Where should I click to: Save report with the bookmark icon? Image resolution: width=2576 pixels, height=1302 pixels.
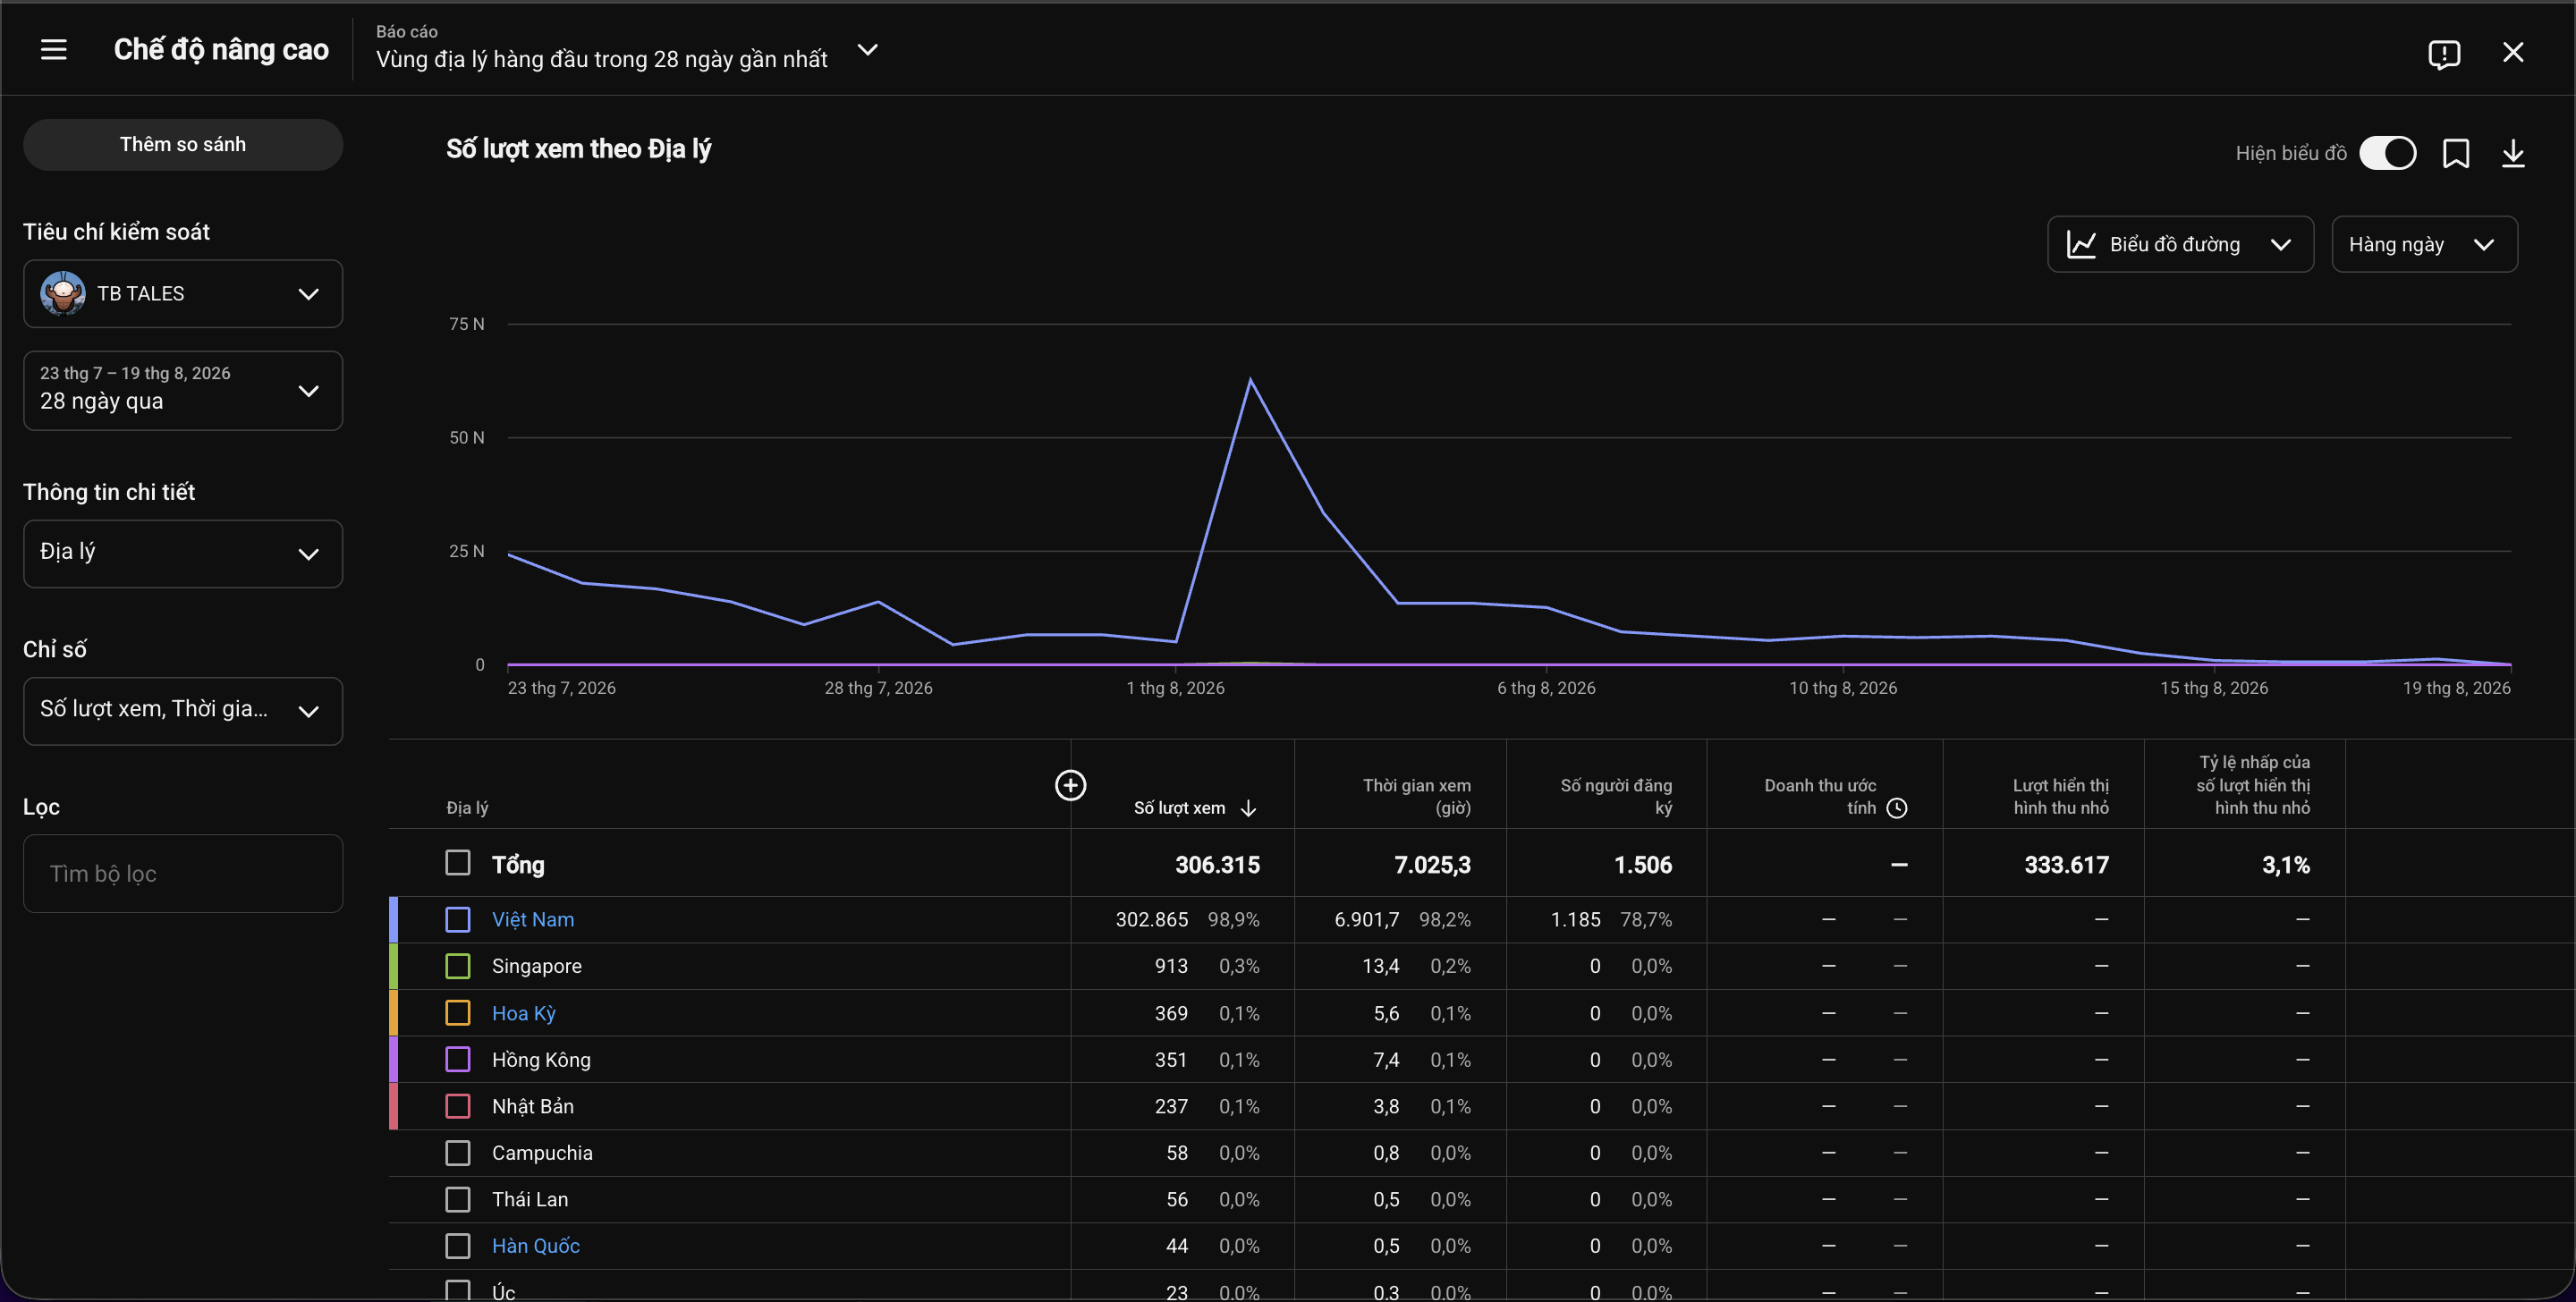tap(2456, 153)
